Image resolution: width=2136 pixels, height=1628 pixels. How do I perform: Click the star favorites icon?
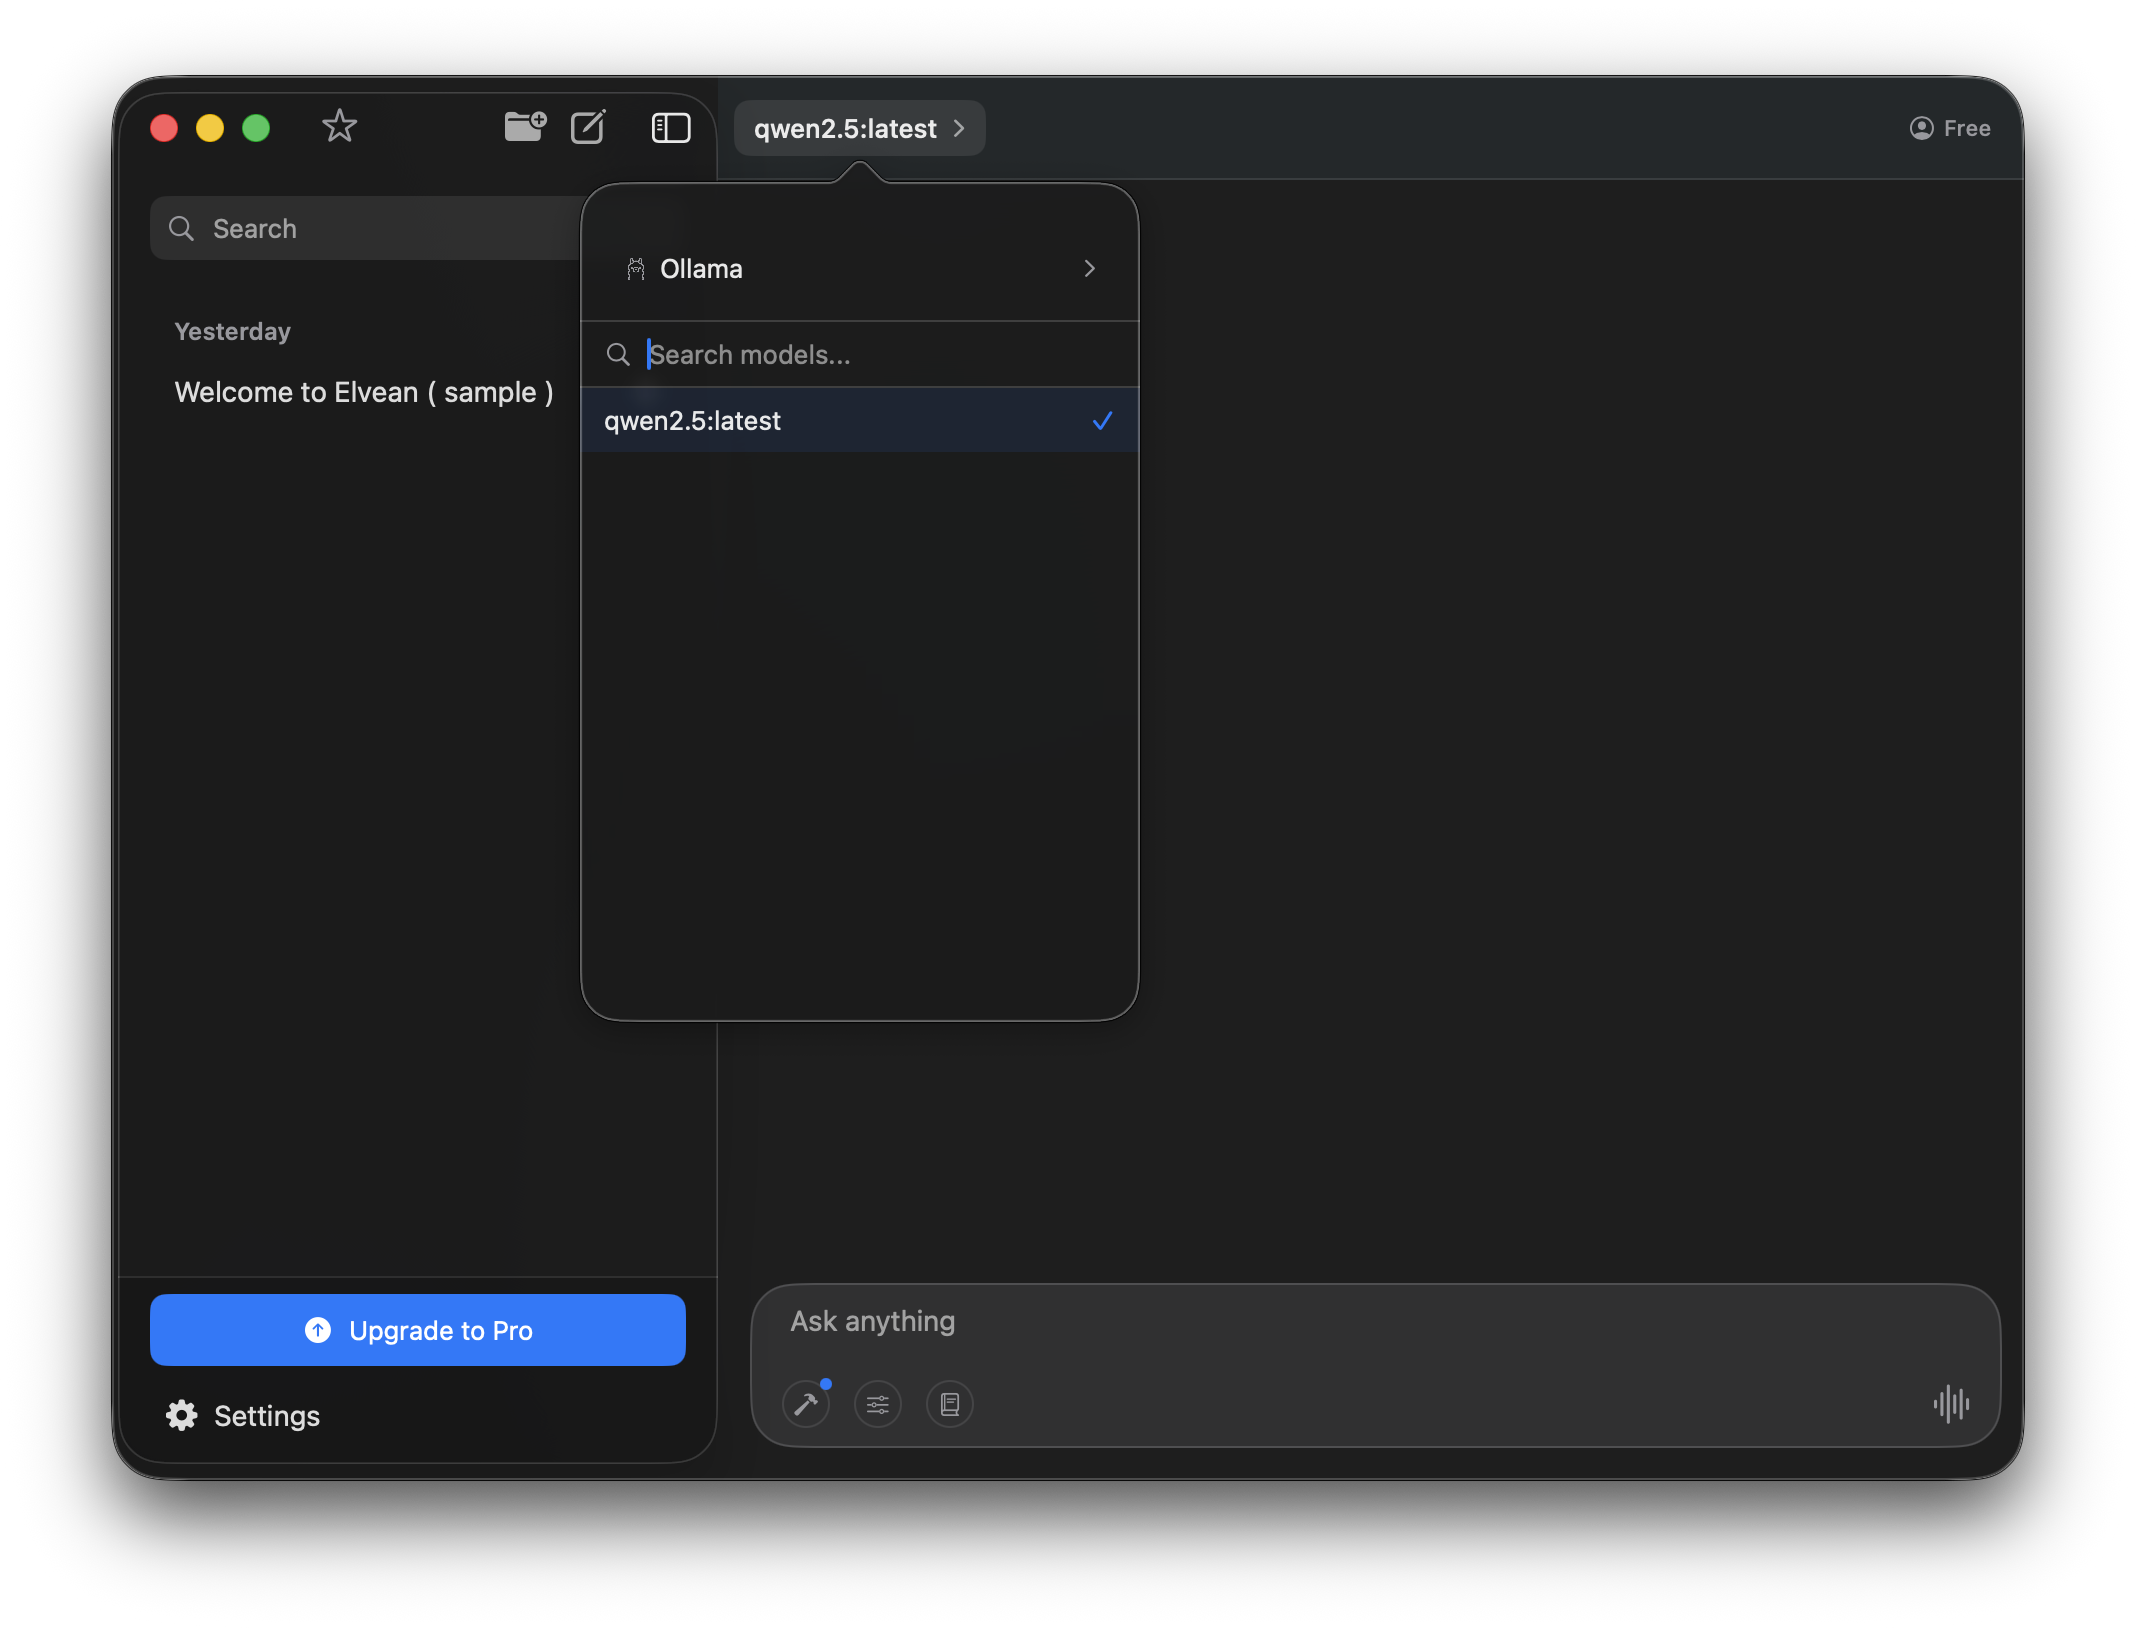339,126
